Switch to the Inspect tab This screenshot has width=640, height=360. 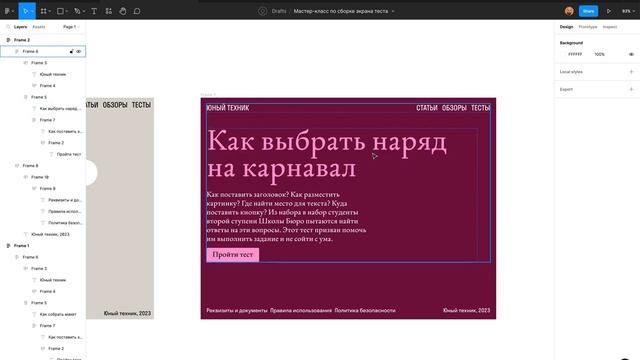pyautogui.click(x=610, y=27)
